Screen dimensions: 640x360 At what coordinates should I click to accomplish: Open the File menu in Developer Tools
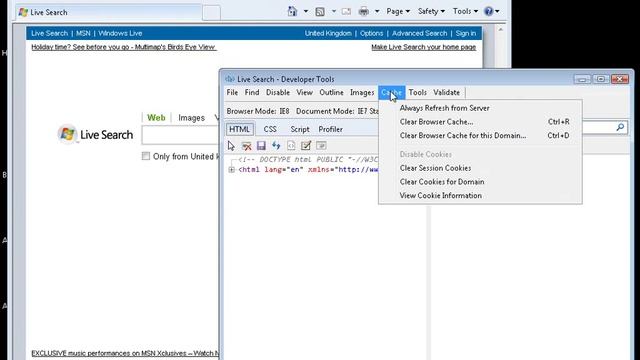232,93
